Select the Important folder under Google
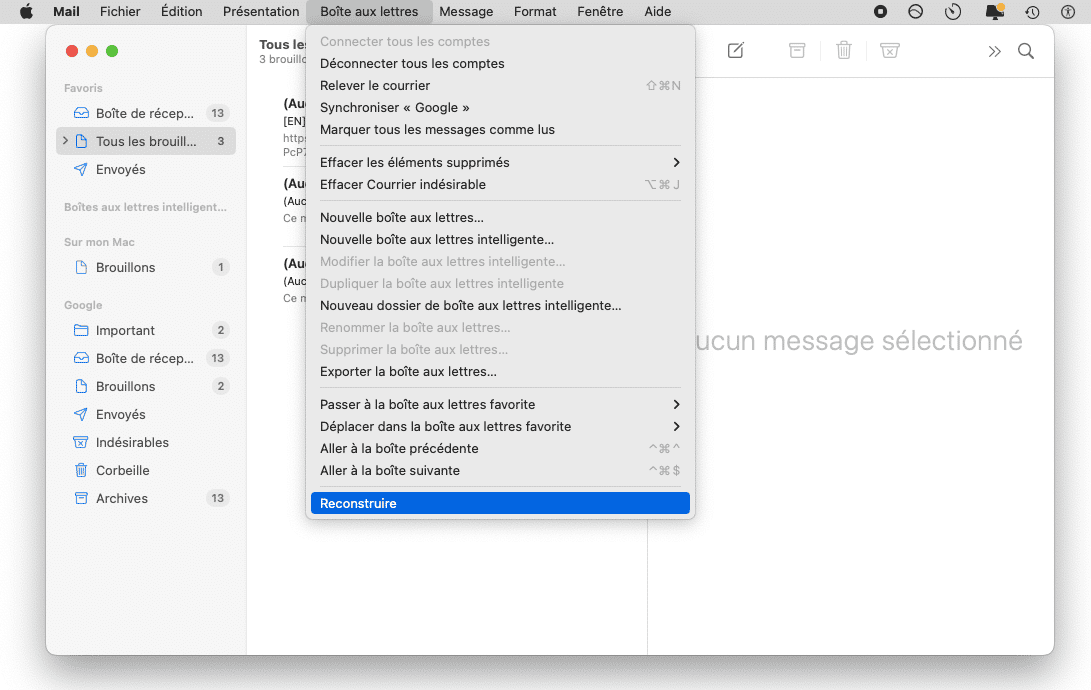 pos(125,330)
